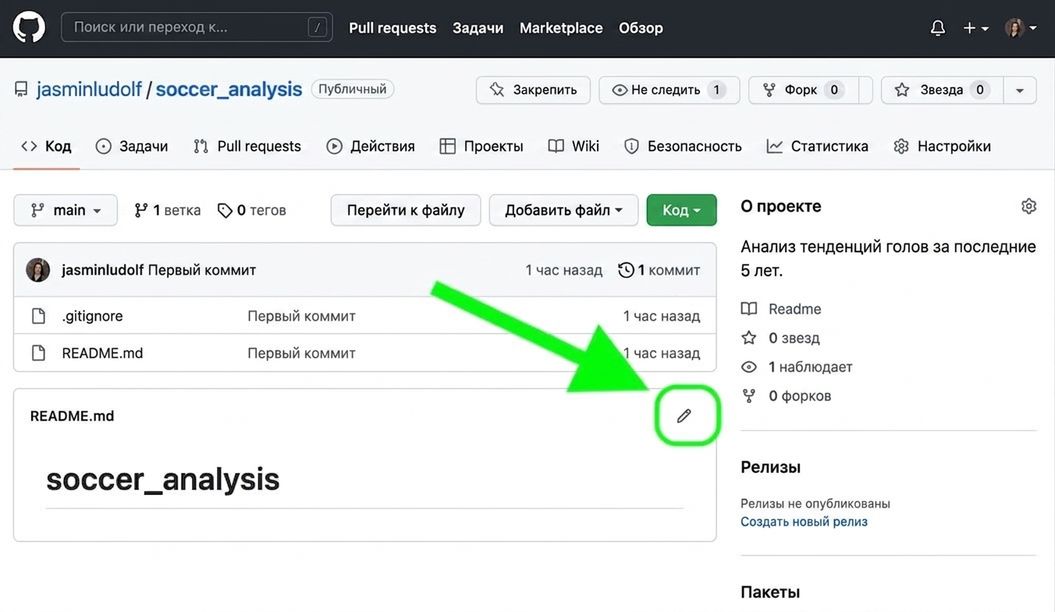Viewport: 1055px width, 612px height.
Task: Switch to the Pull requests repository tab
Action: click(247, 146)
